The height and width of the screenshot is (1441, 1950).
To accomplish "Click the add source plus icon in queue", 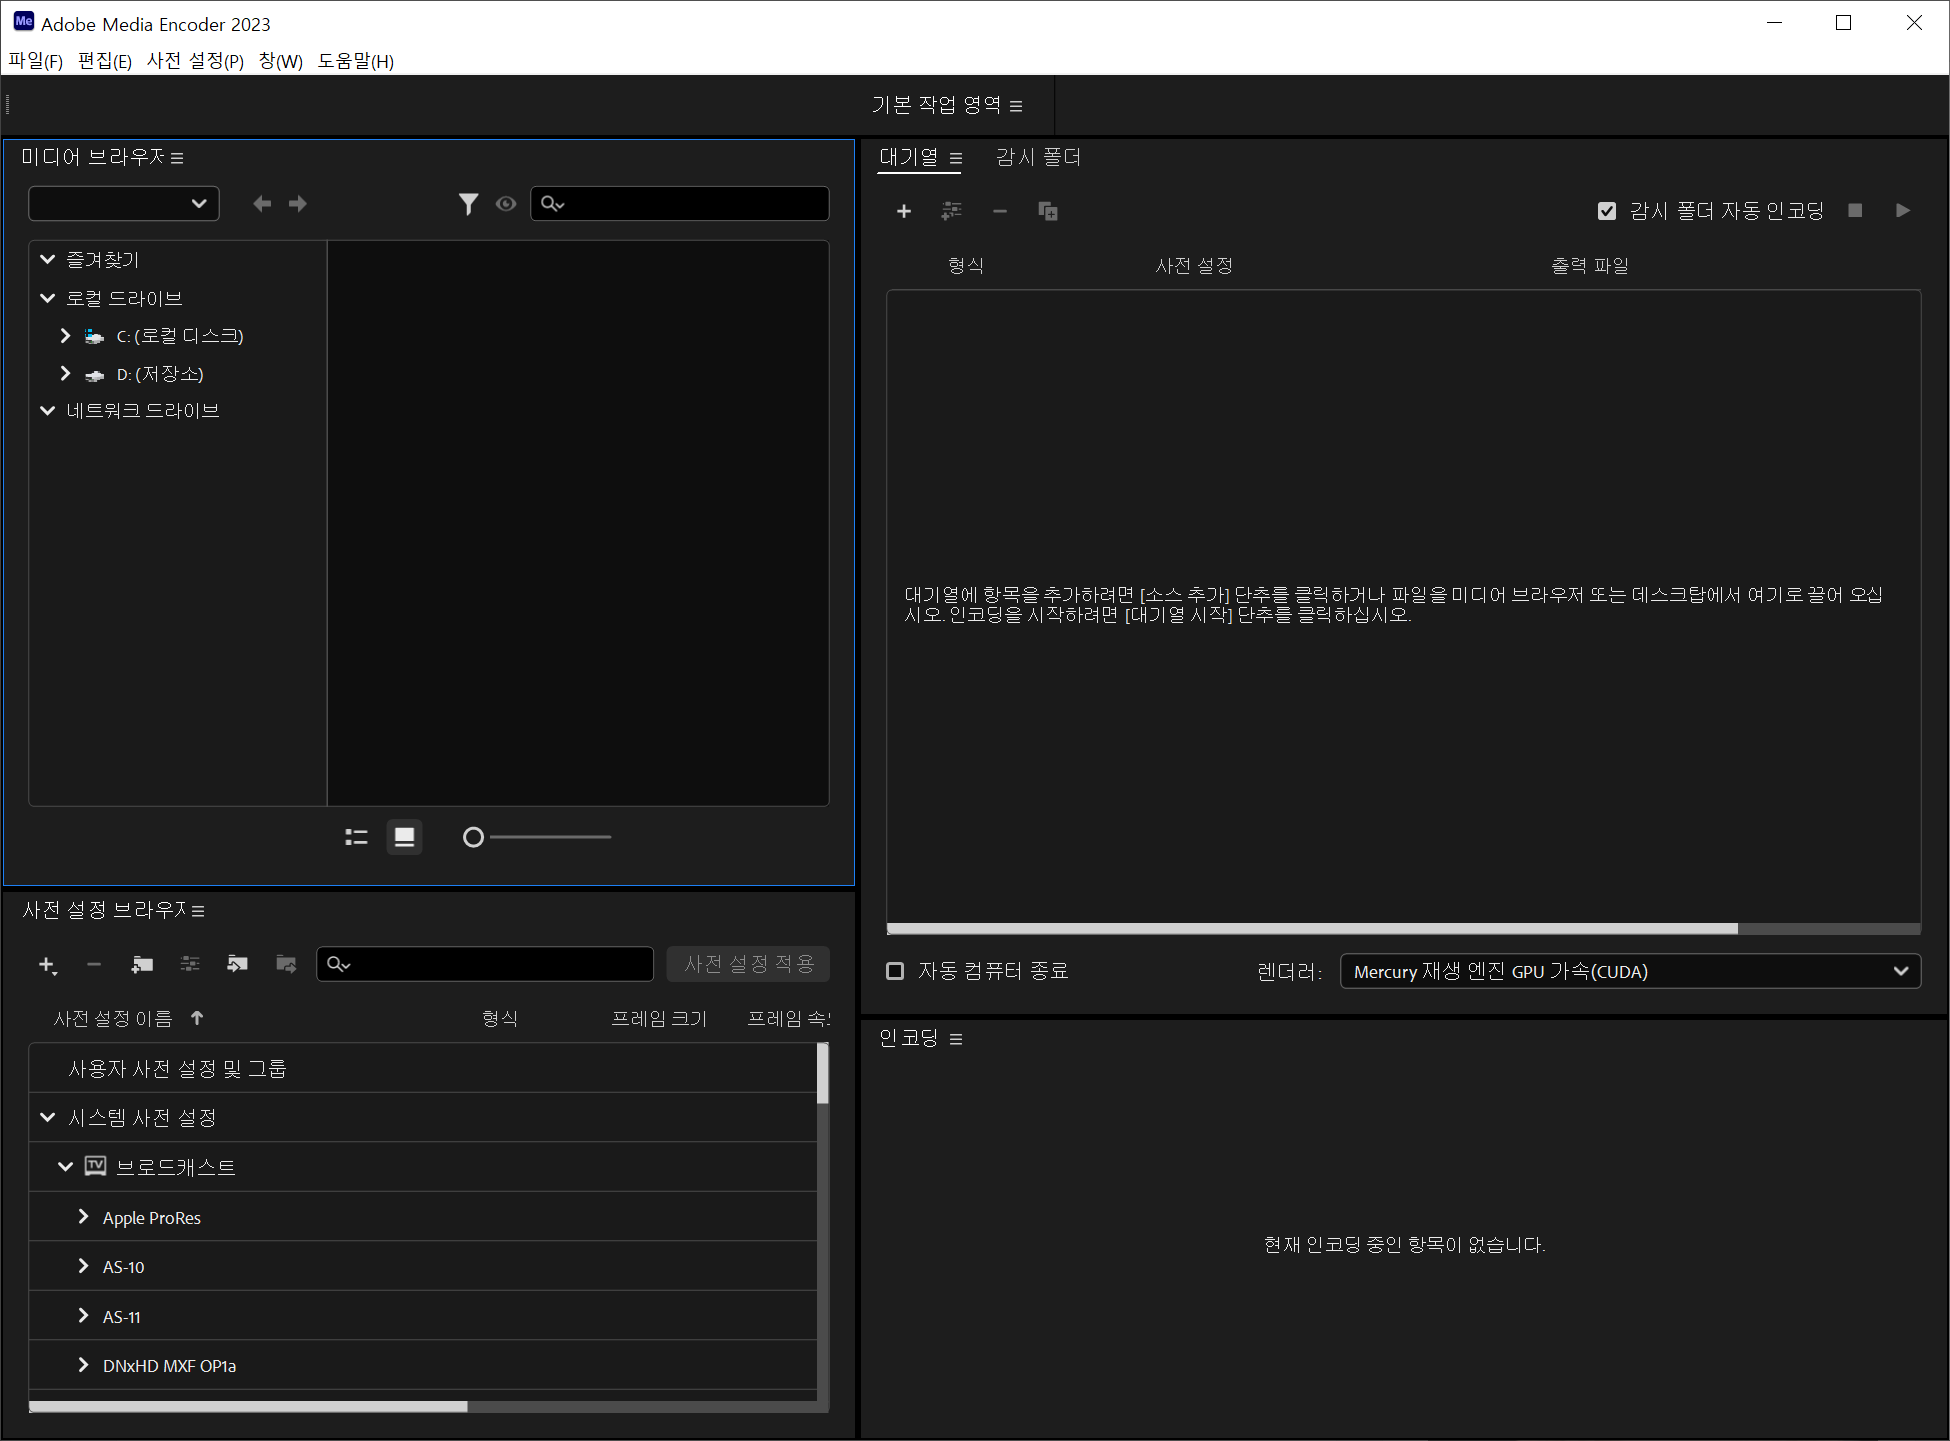I will pos(903,211).
